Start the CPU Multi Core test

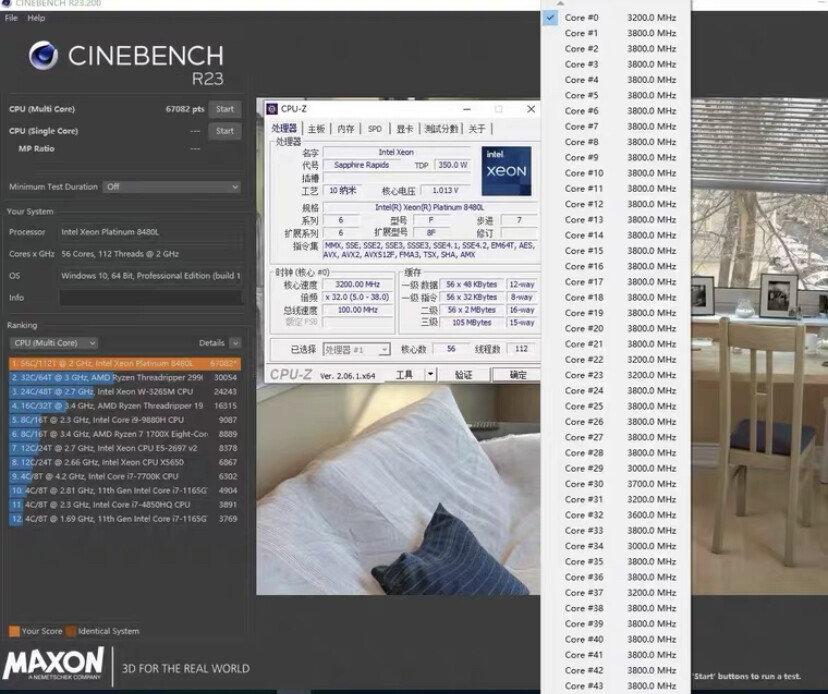coord(224,109)
